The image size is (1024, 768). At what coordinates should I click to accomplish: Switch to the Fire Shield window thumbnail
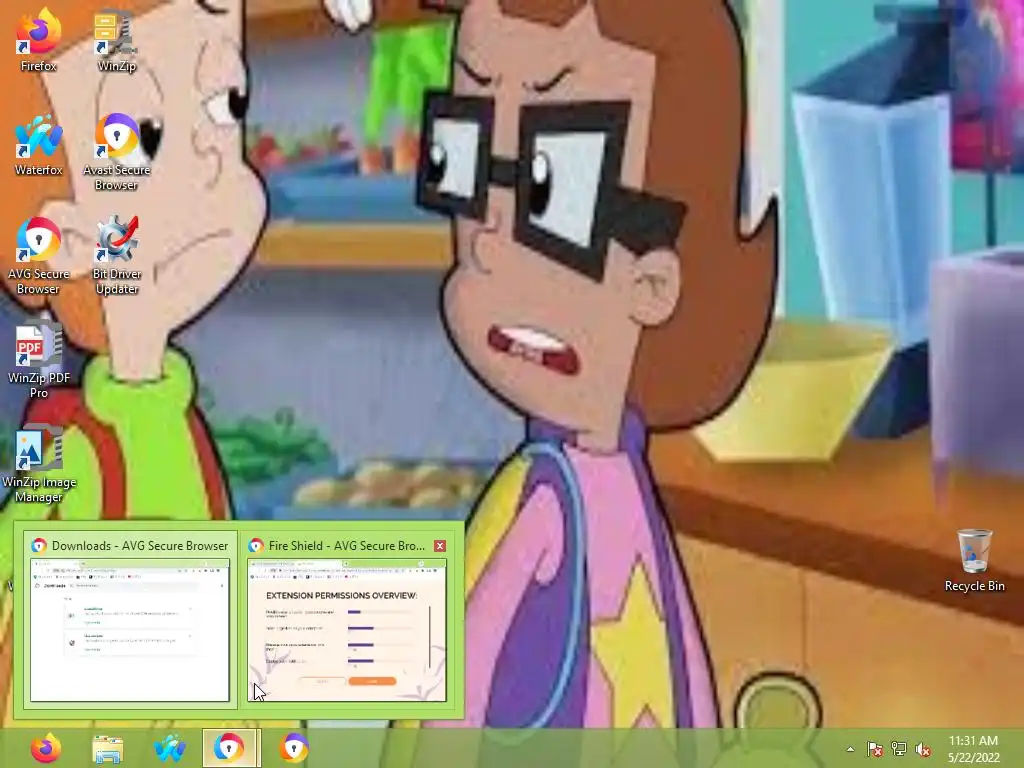pyautogui.click(x=347, y=630)
